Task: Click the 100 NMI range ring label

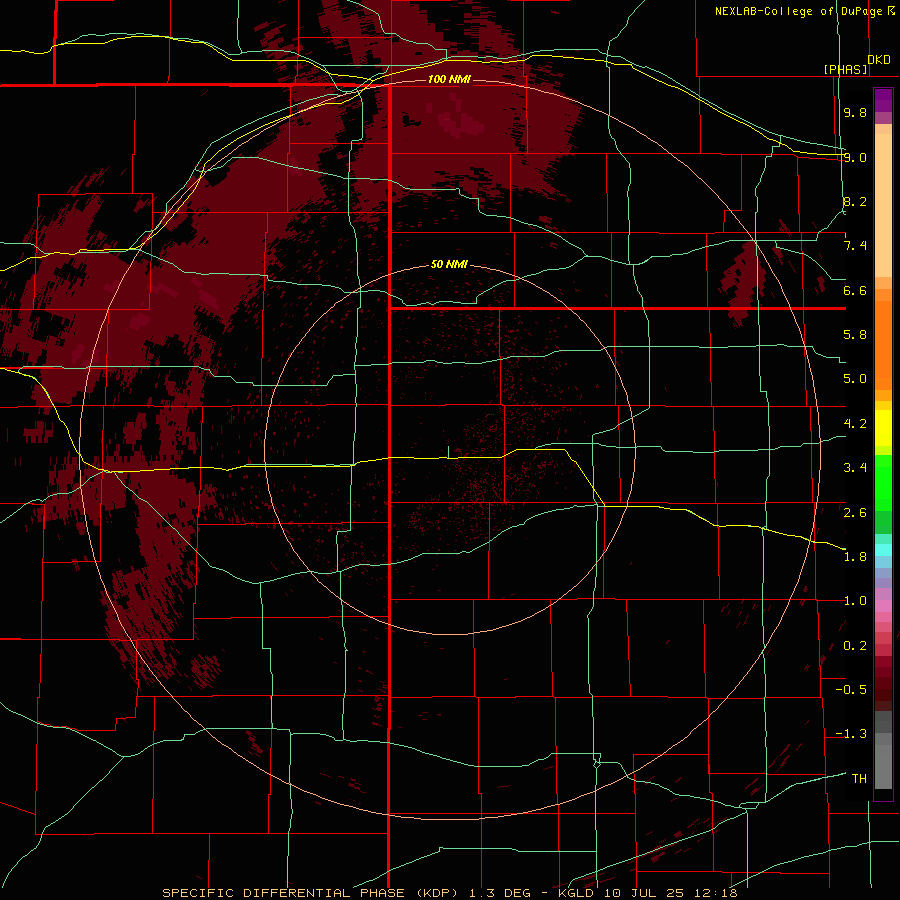Action: pyautogui.click(x=449, y=79)
